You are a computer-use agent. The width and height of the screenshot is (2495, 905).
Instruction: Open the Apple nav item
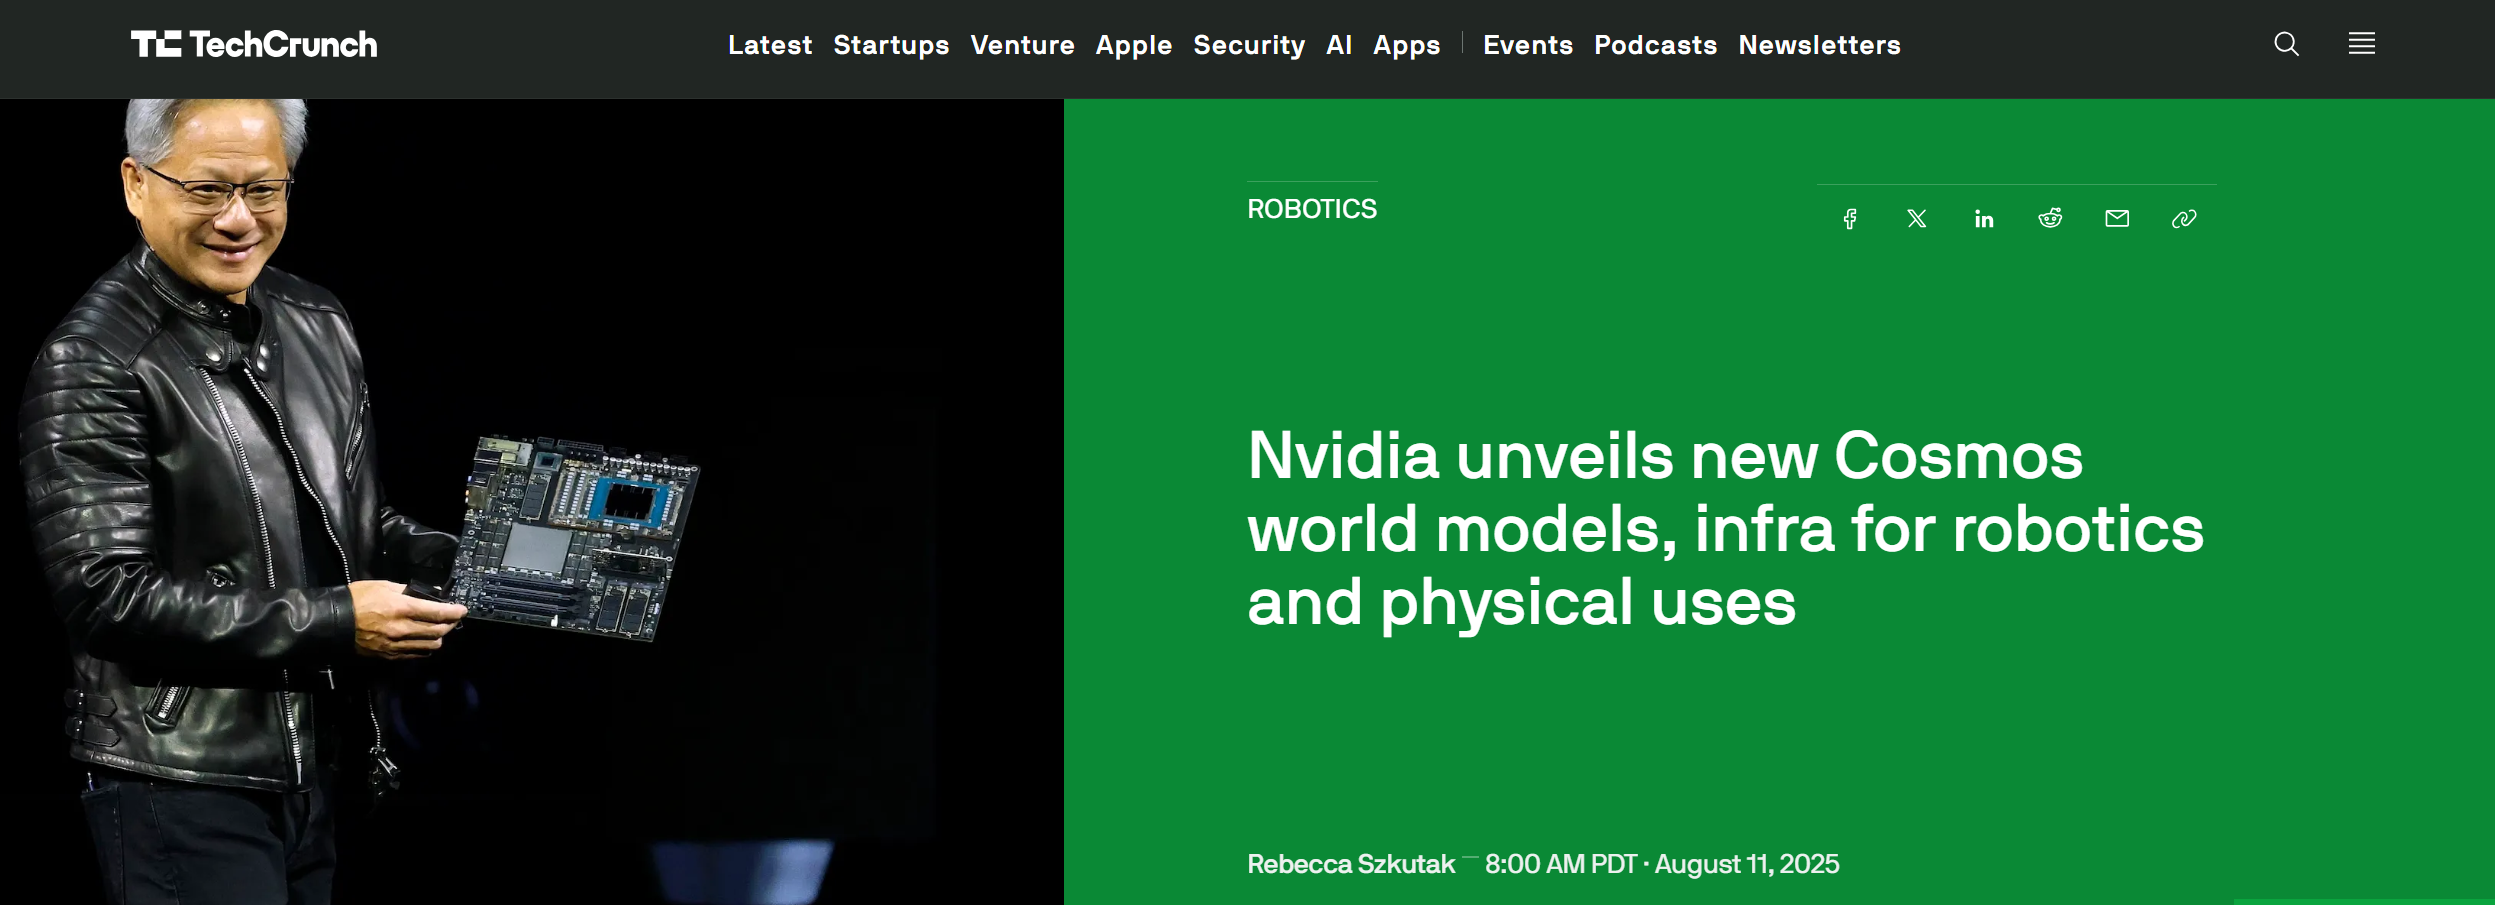[x=1134, y=45]
